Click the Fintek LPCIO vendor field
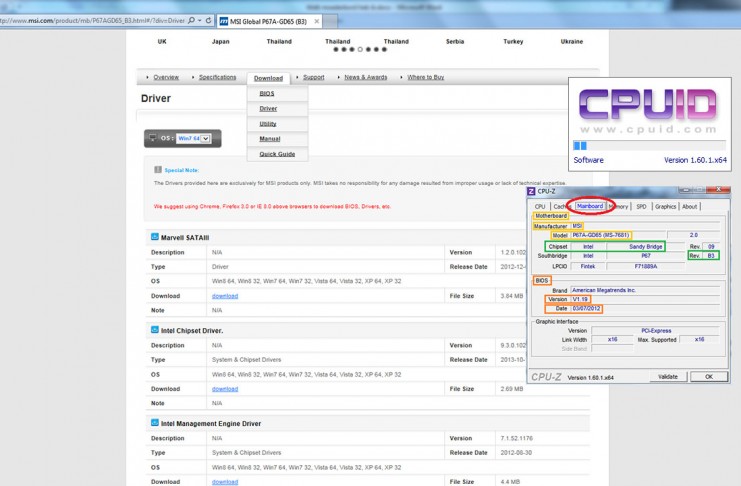Image resolution: width=741 pixels, height=486 pixels. [587, 267]
